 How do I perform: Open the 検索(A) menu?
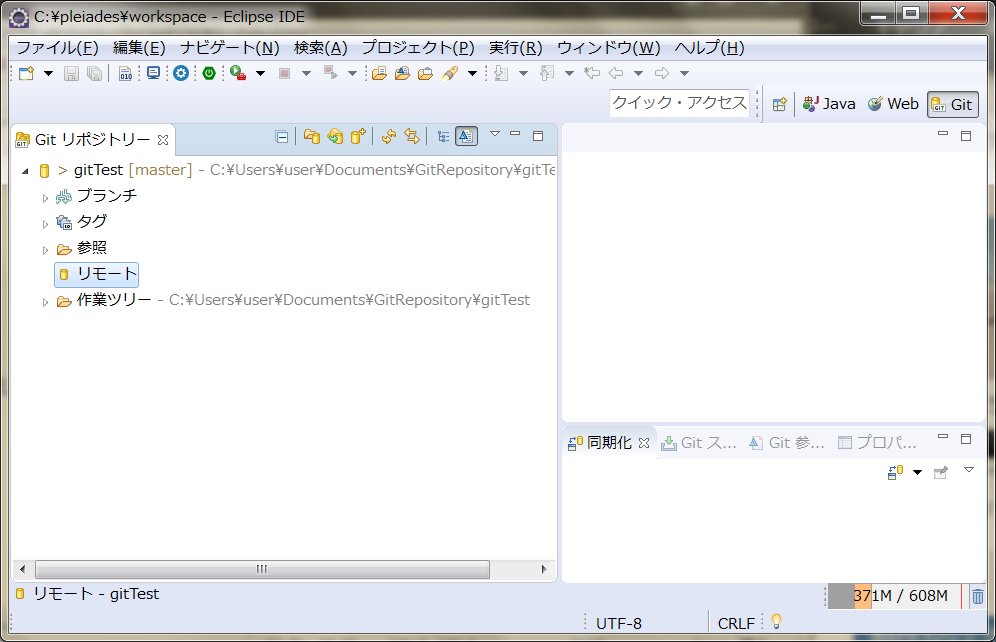click(x=320, y=48)
